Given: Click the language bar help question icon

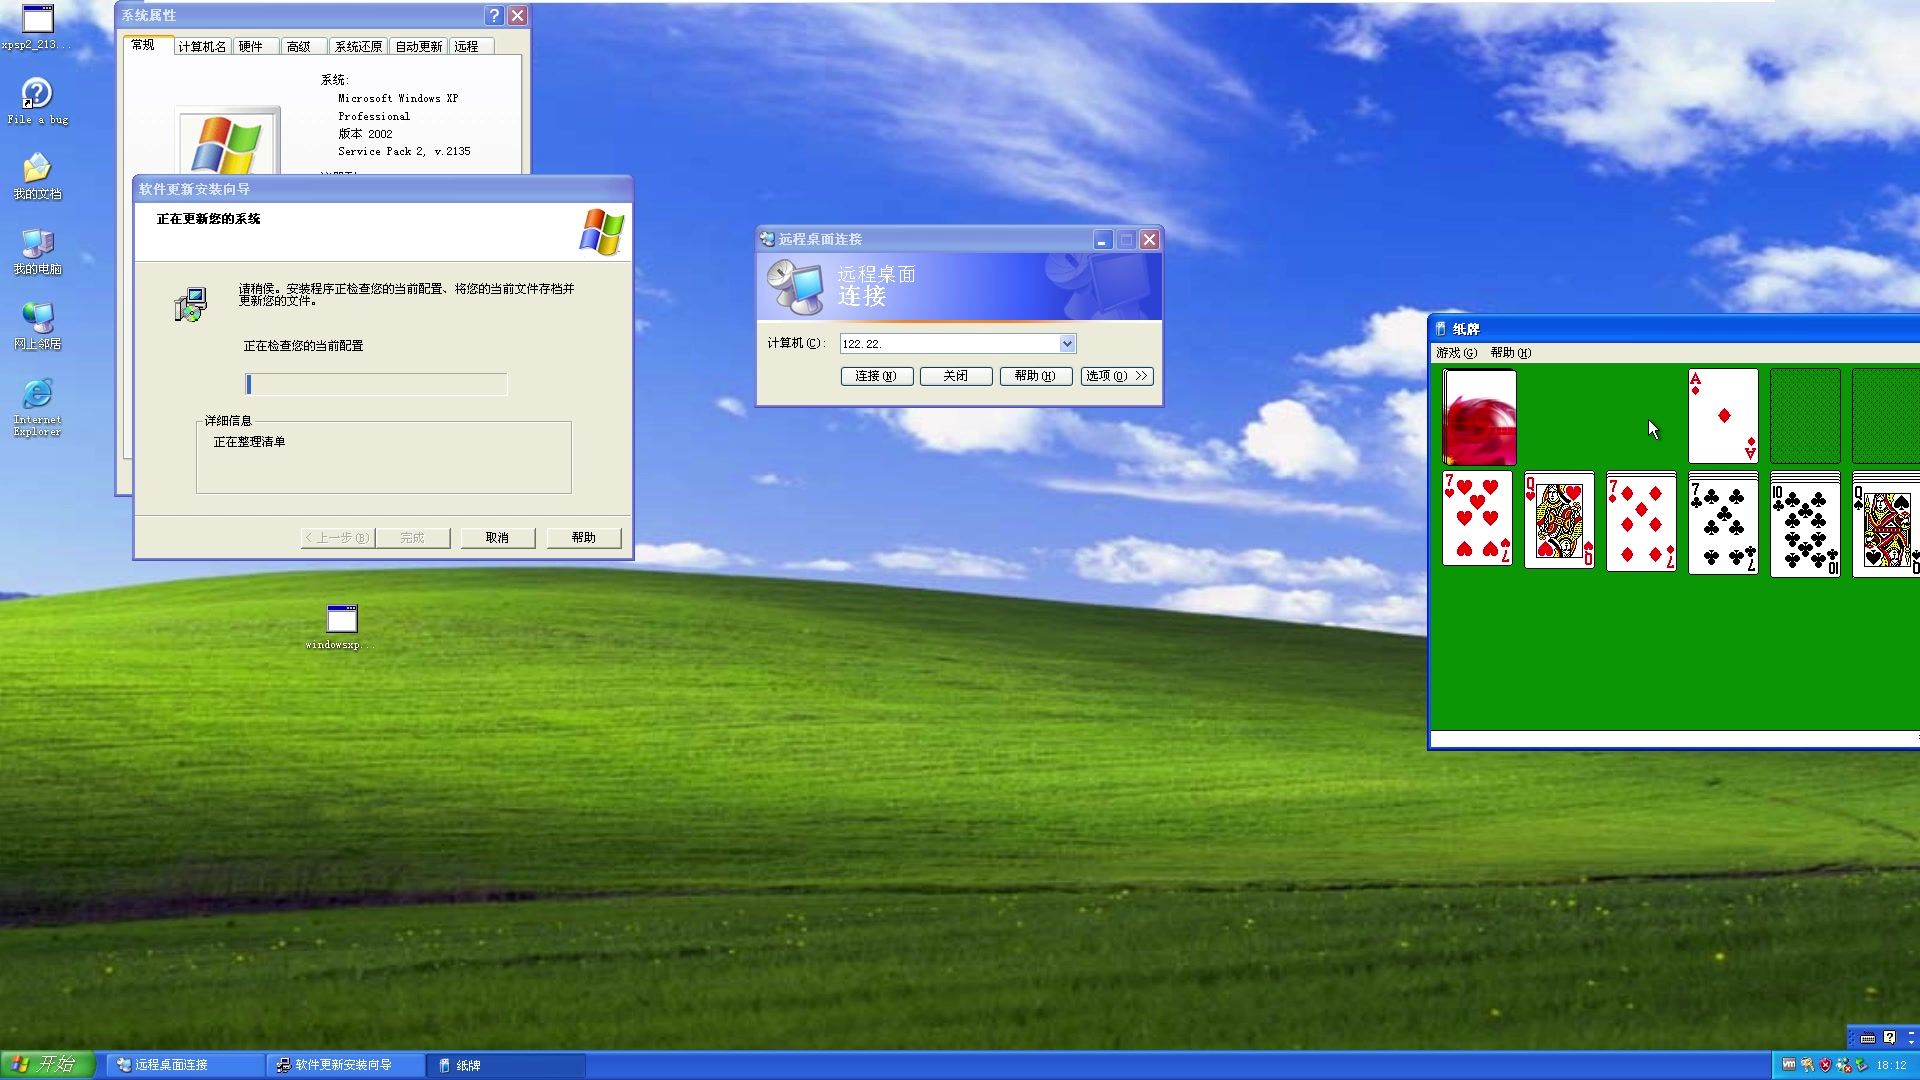Looking at the screenshot, I should click(x=1889, y=1038).
